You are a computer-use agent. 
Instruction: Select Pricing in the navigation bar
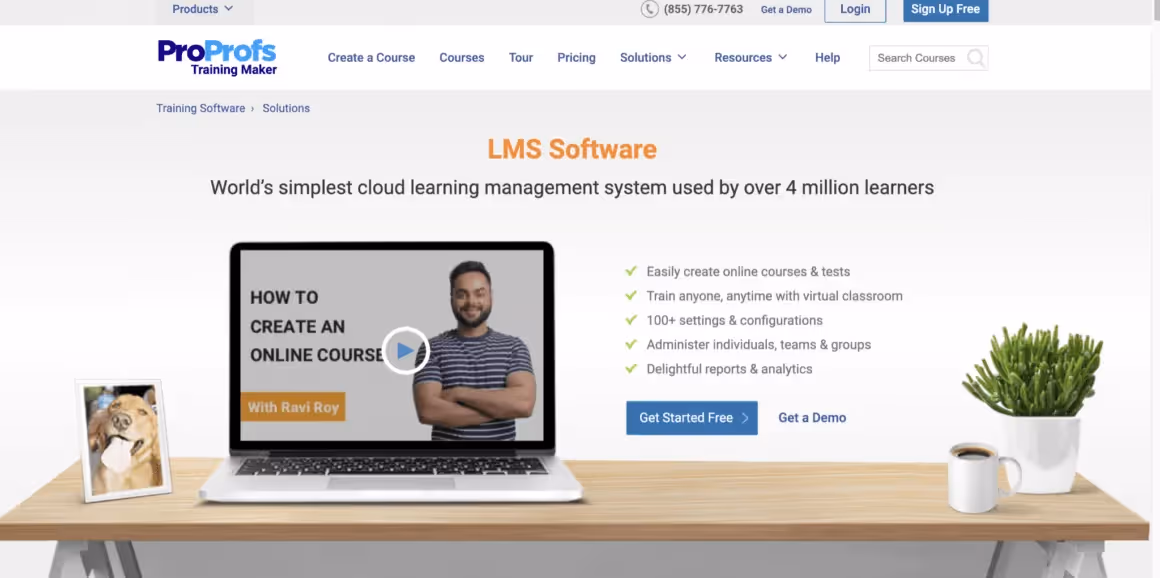576,58
